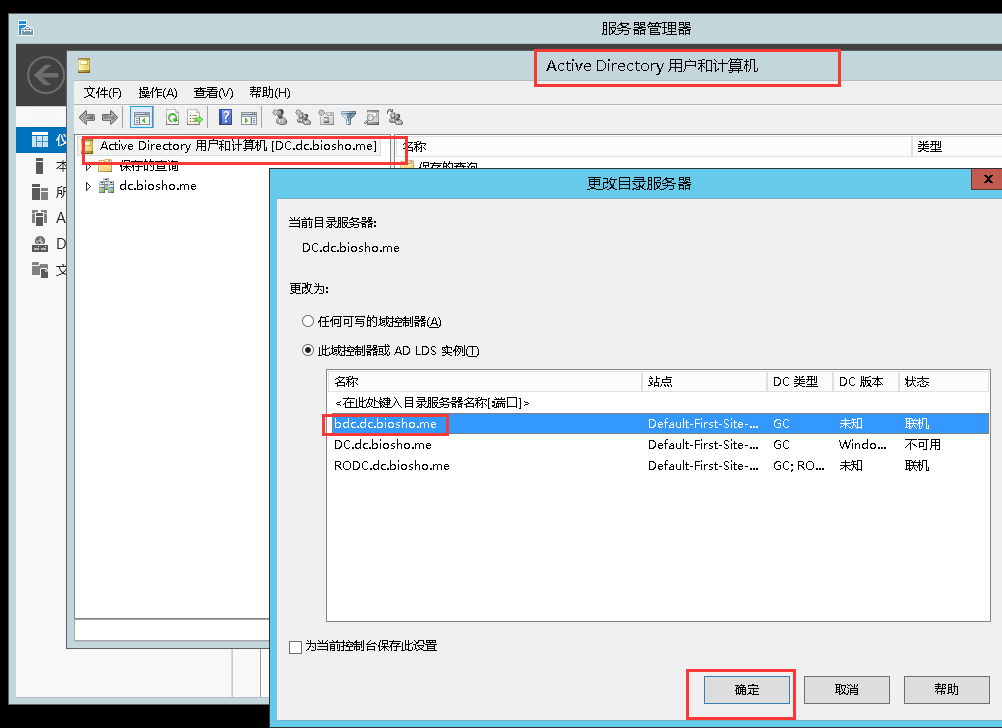Cancel the dialog with the 取消 button
Viewport: 1002px width, 728px height.
(846, 690)
